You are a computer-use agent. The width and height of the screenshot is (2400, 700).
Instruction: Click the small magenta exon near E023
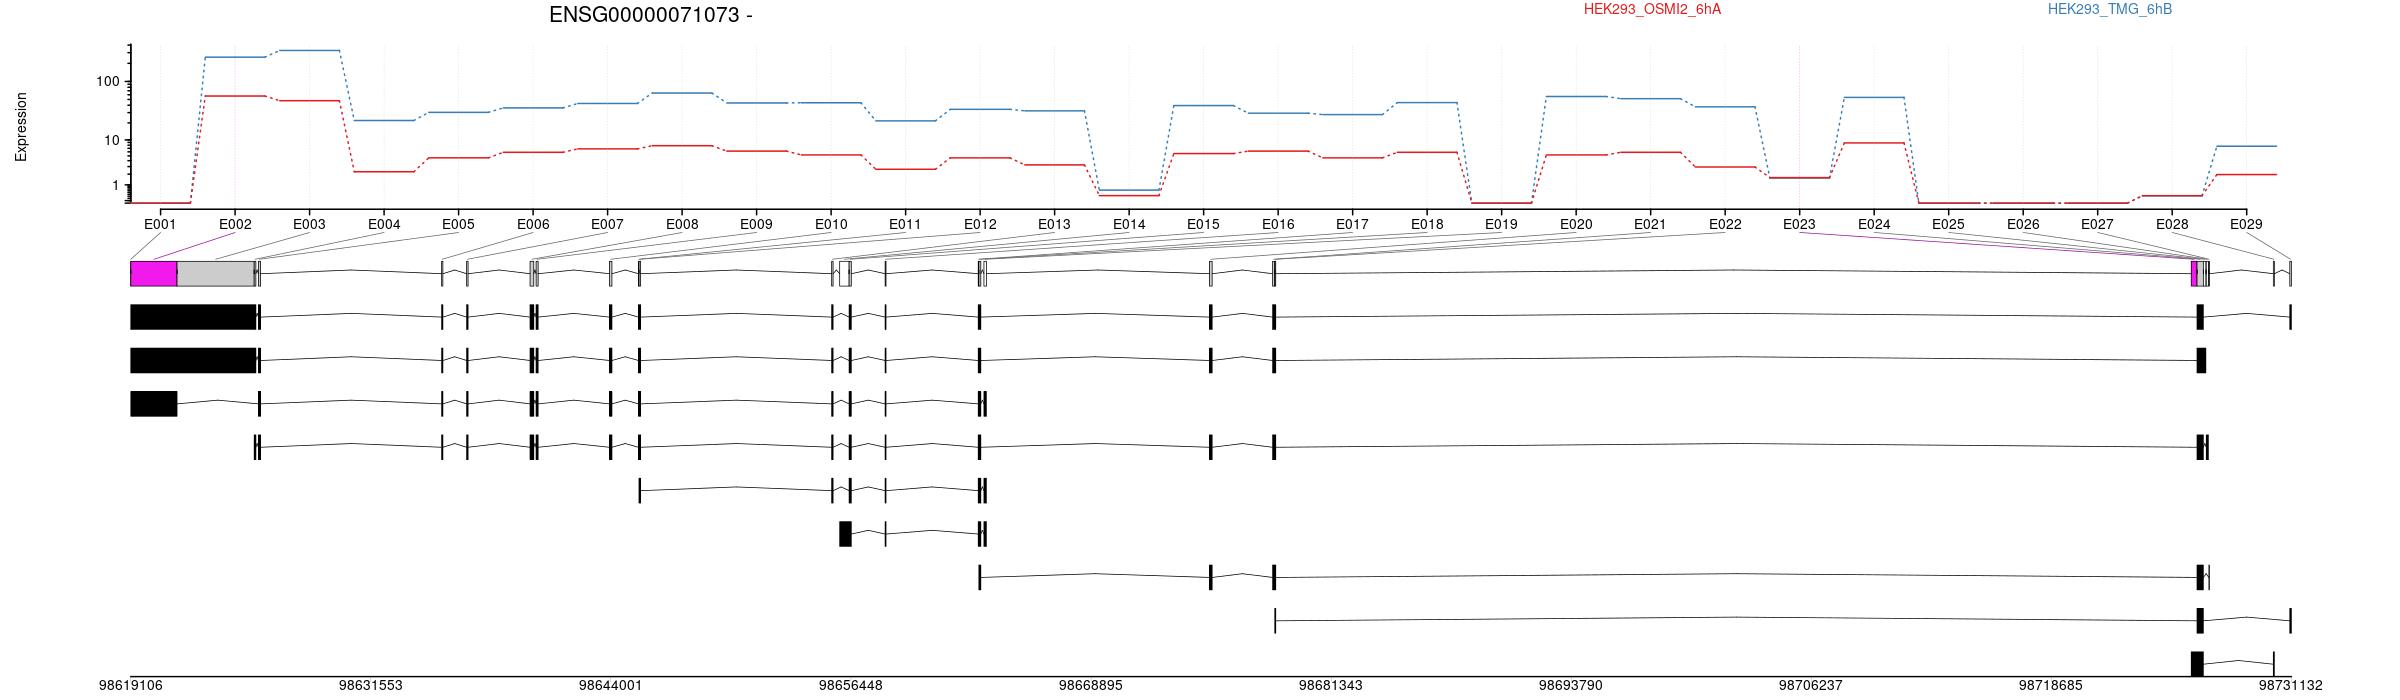coord(2194,274)
